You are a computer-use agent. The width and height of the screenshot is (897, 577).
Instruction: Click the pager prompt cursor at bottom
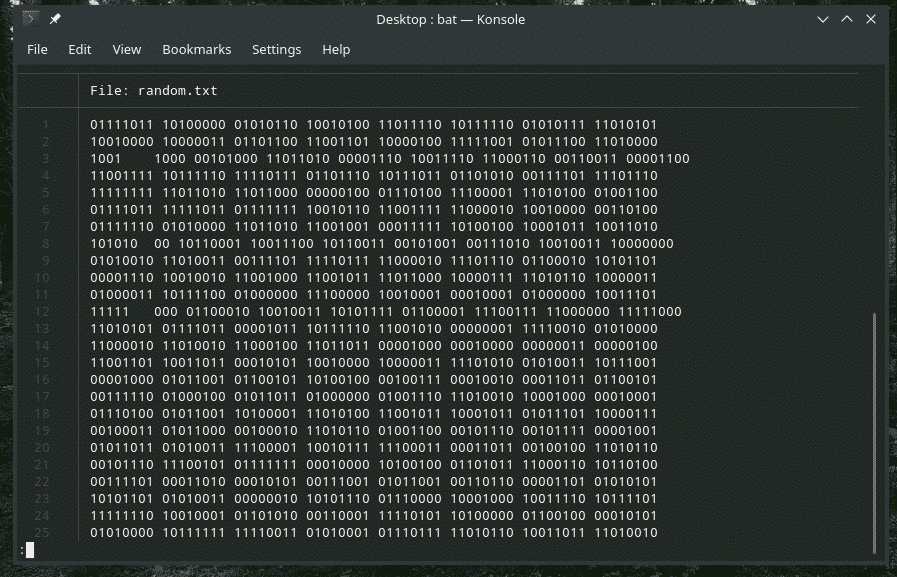(x=30, y=550)
